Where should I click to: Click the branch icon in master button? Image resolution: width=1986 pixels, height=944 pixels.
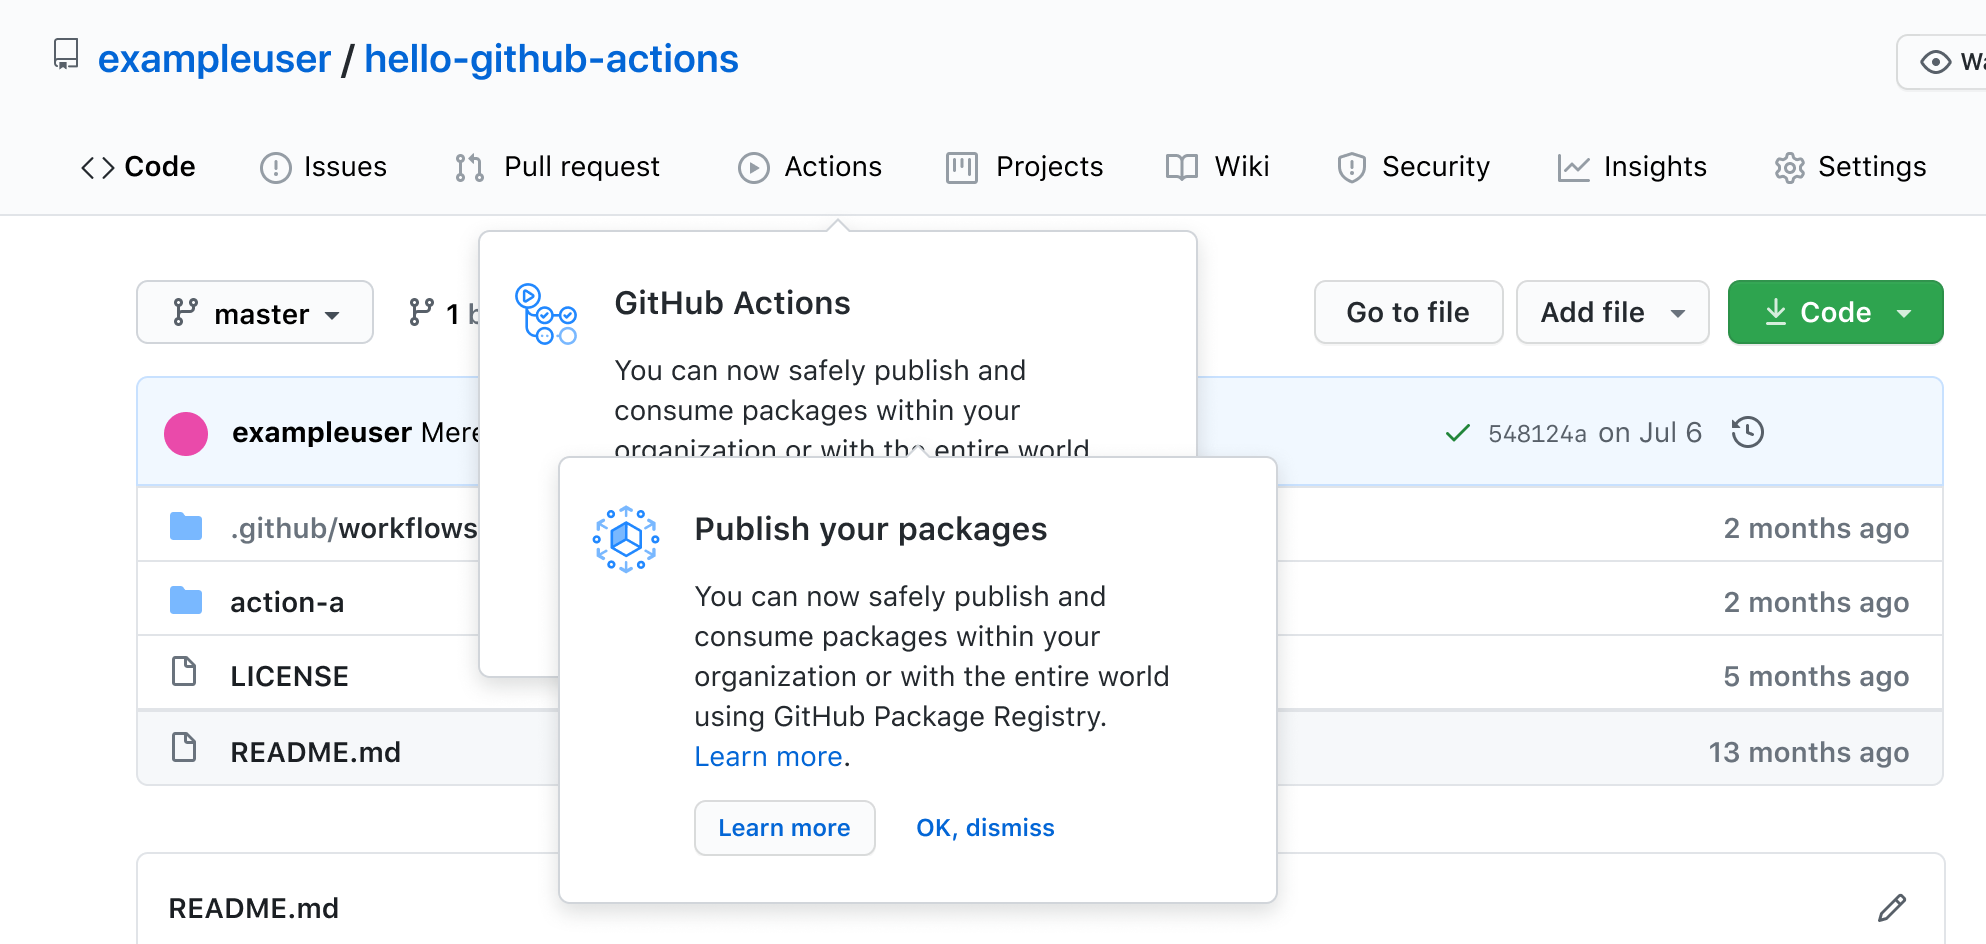[185, 312]
